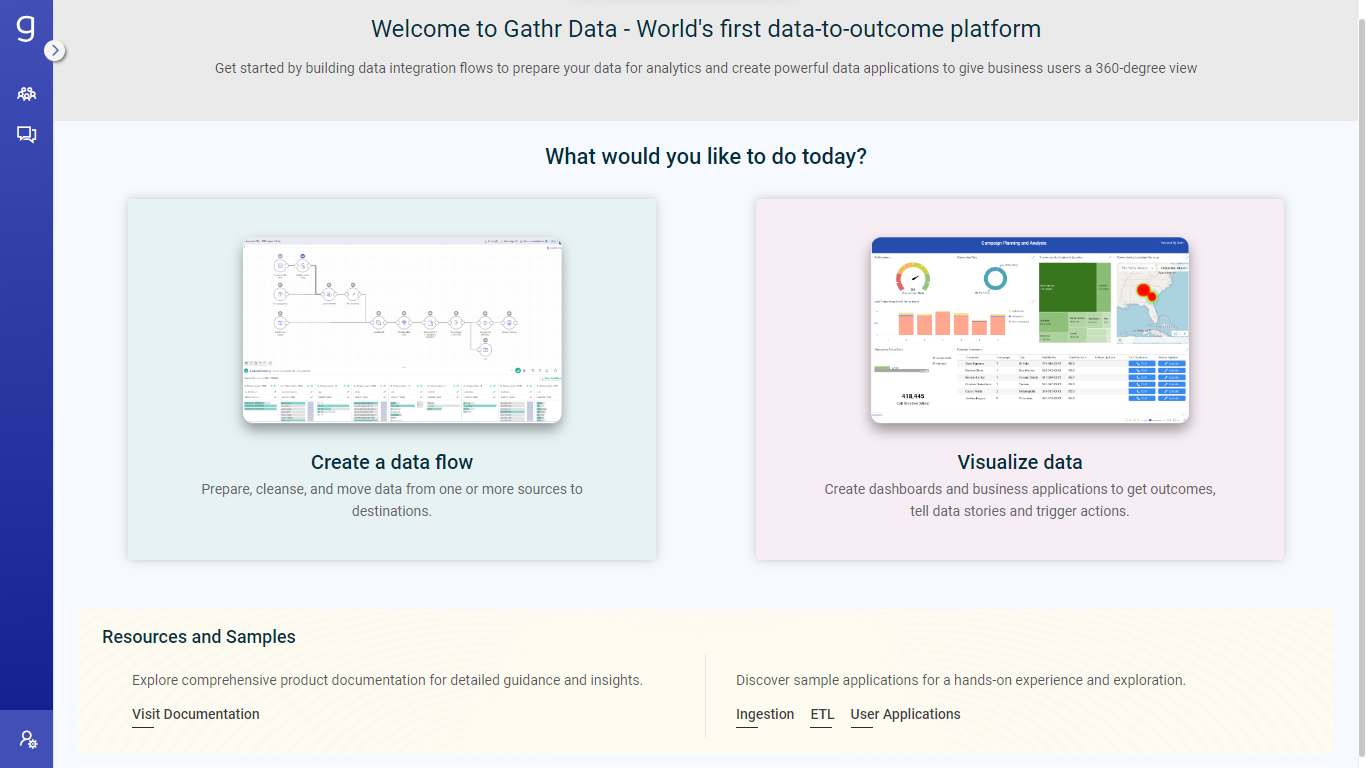Click the data flow pipeline preview thumbnail
1366x768 pixels.
click(402, 330)
